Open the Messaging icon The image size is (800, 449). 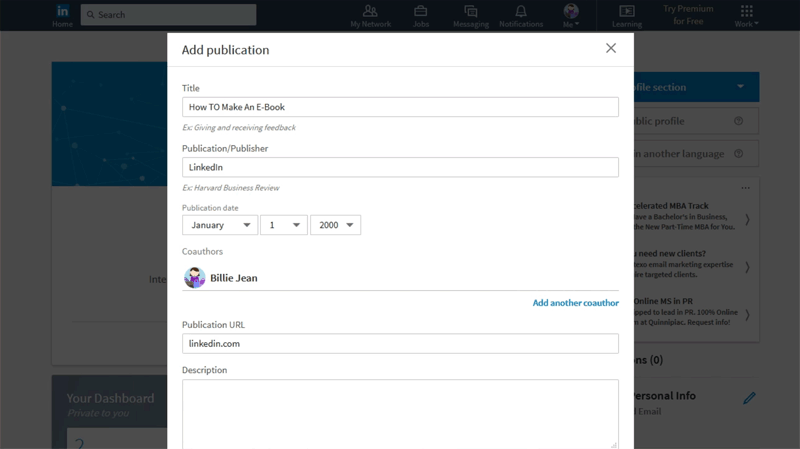click(470, 12)
